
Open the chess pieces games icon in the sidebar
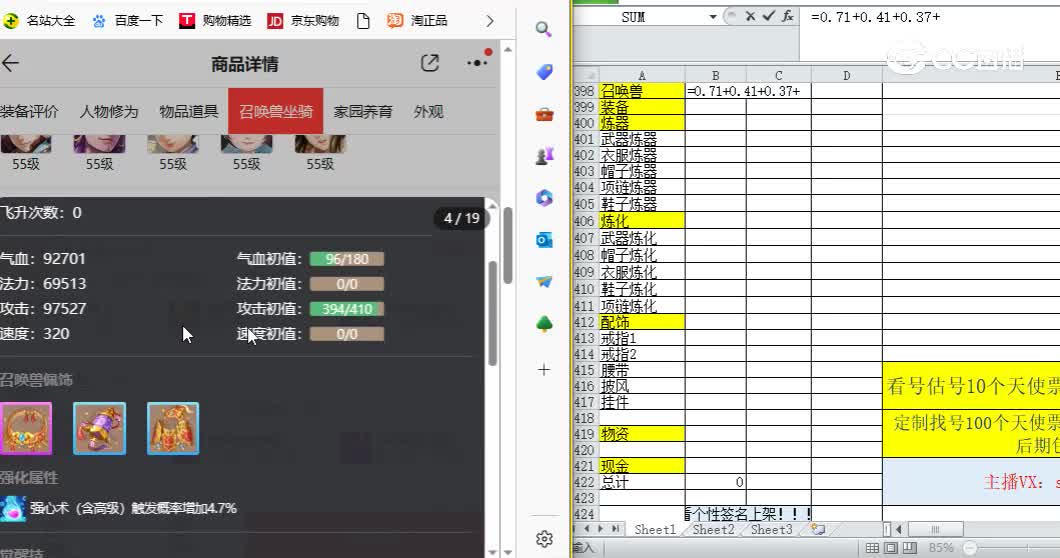click(x=544, y=156)
